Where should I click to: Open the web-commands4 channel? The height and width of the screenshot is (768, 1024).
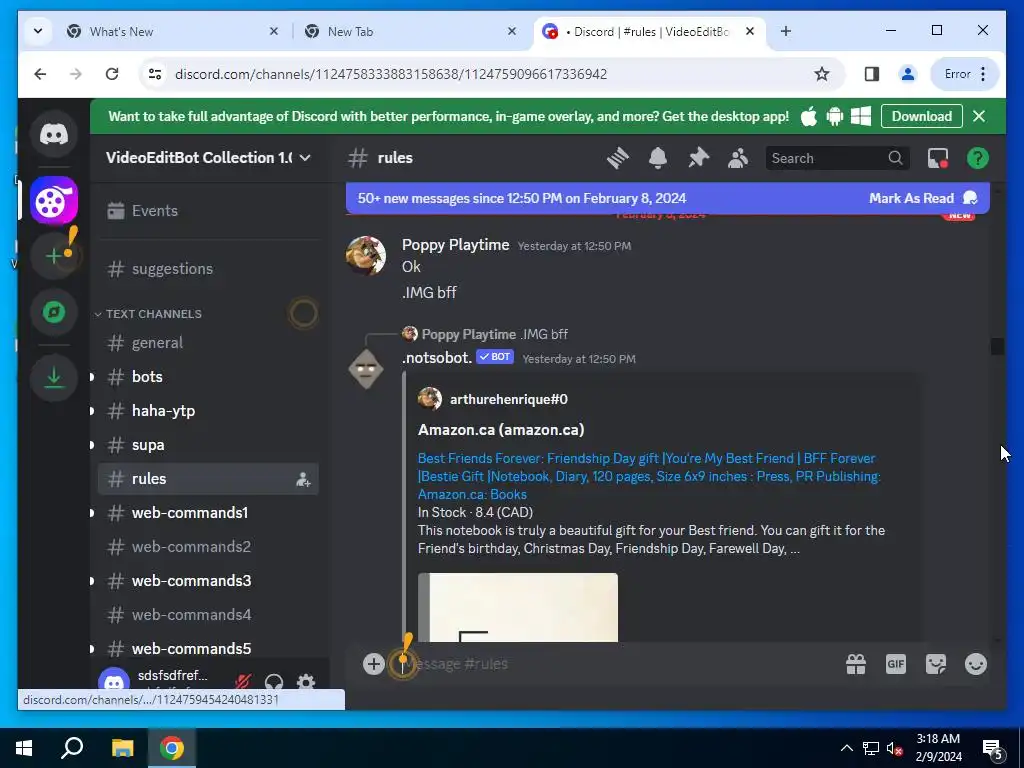coord(208,615)
